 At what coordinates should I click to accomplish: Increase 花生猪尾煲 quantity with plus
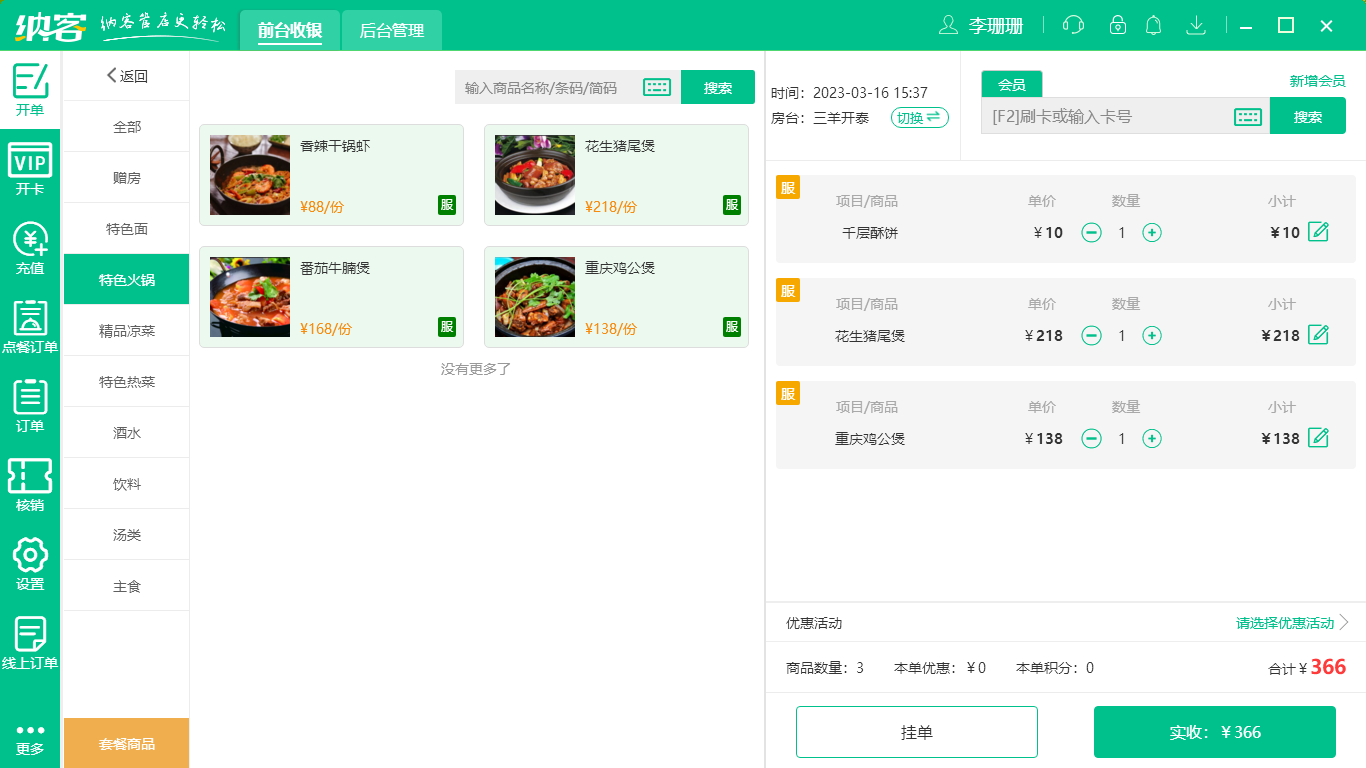coord(1152,336)
